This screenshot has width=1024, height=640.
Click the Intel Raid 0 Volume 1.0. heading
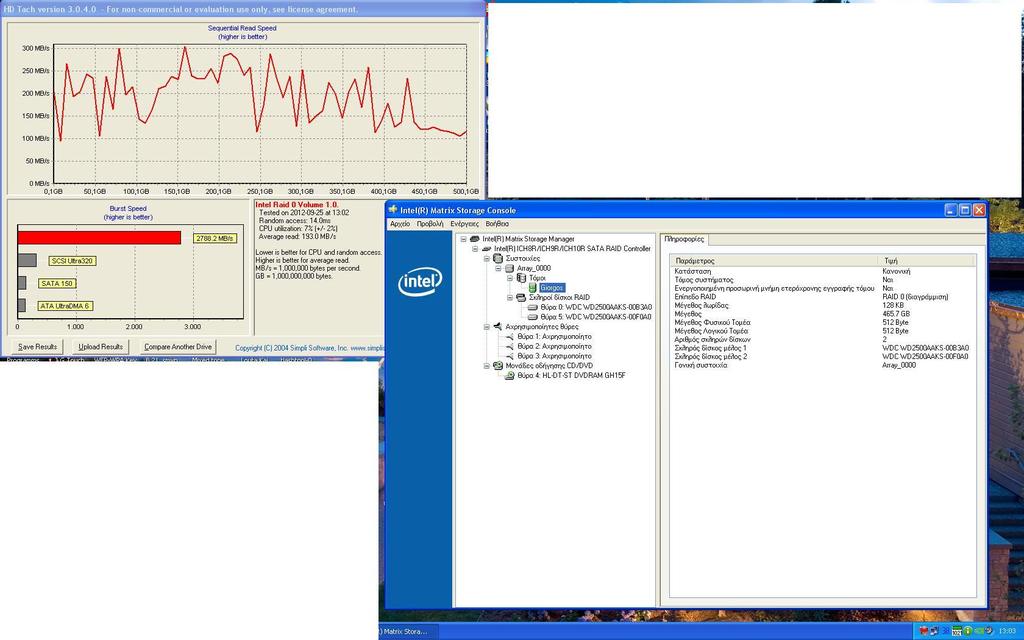296,204
